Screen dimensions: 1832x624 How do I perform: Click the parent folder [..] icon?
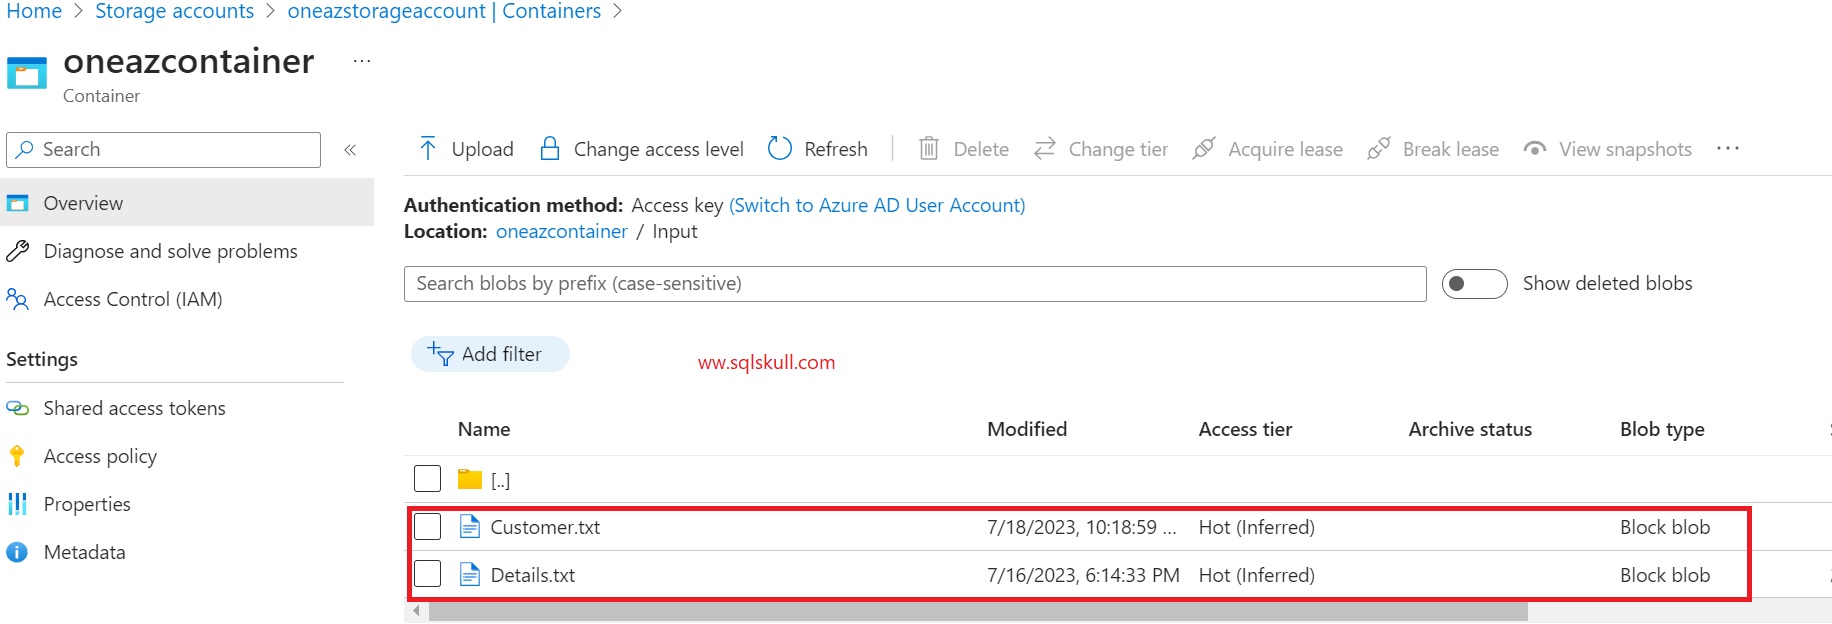tap(470, 479)
